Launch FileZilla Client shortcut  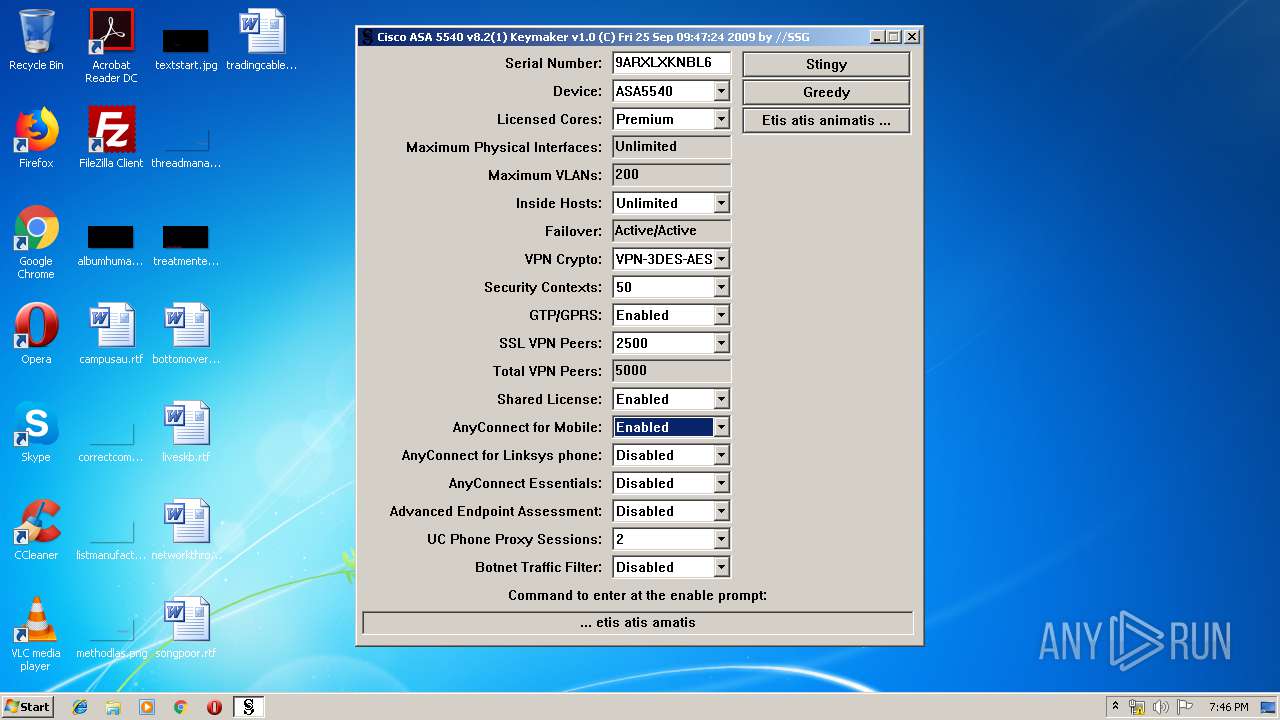111,138
